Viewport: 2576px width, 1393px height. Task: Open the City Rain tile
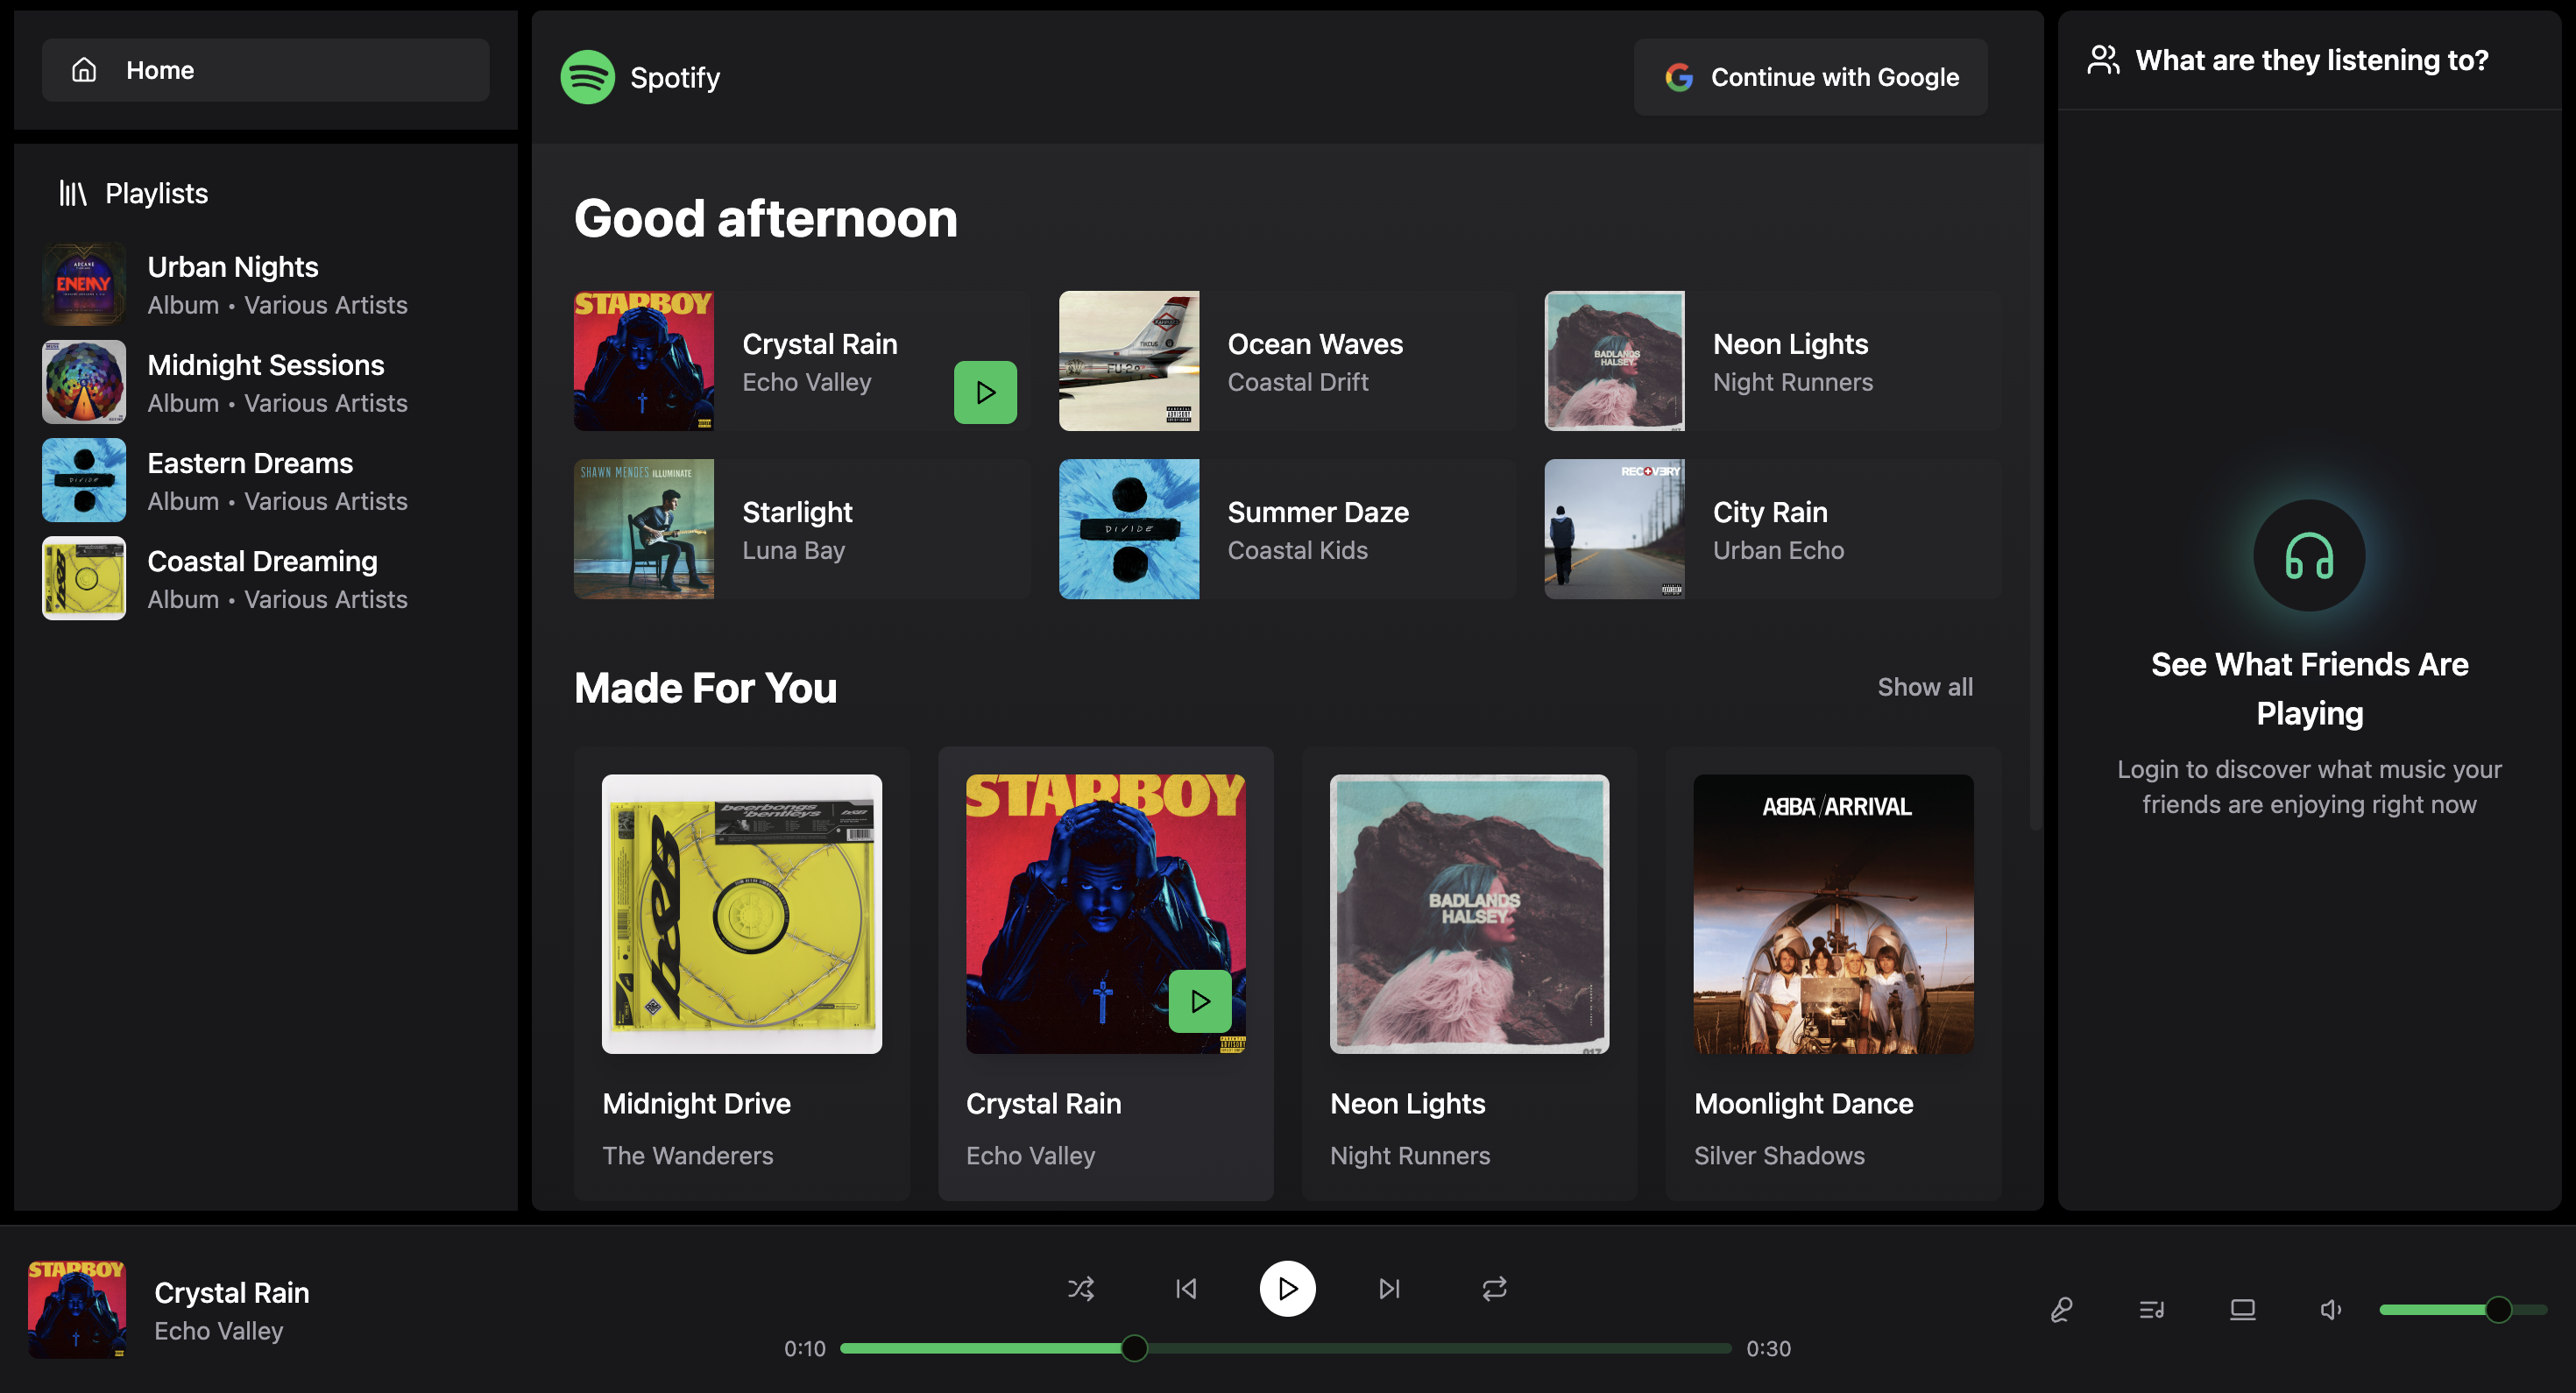point(1772,529)
